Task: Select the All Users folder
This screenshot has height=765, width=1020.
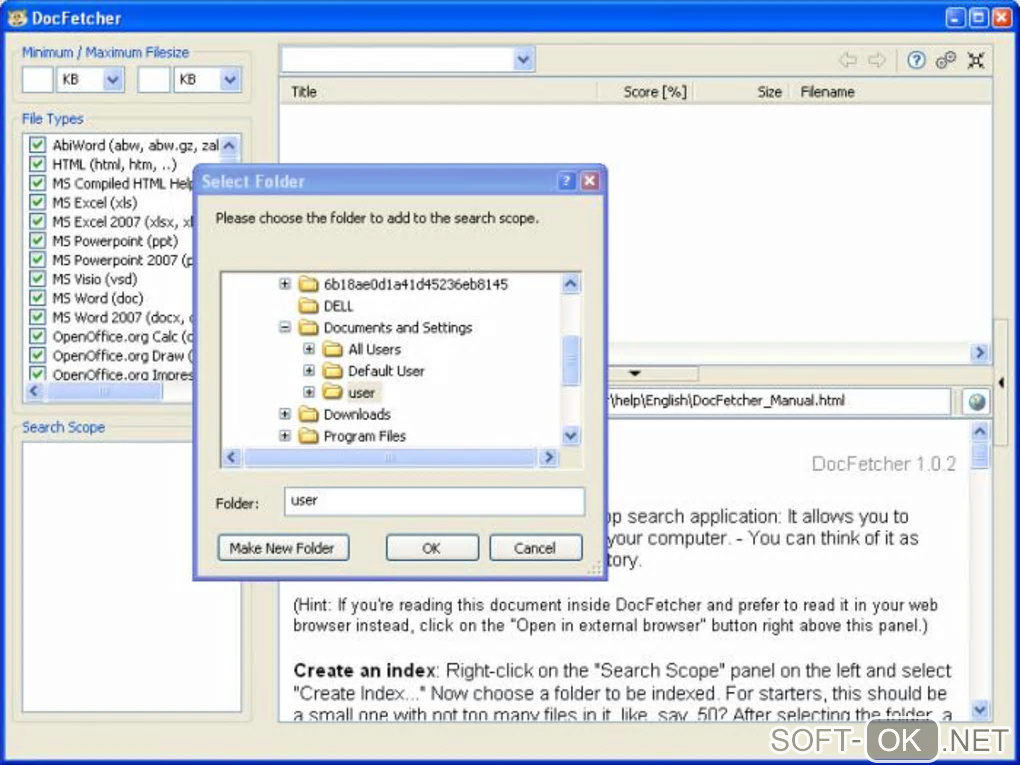Action: pyautogui.click(x=374, y=349)
